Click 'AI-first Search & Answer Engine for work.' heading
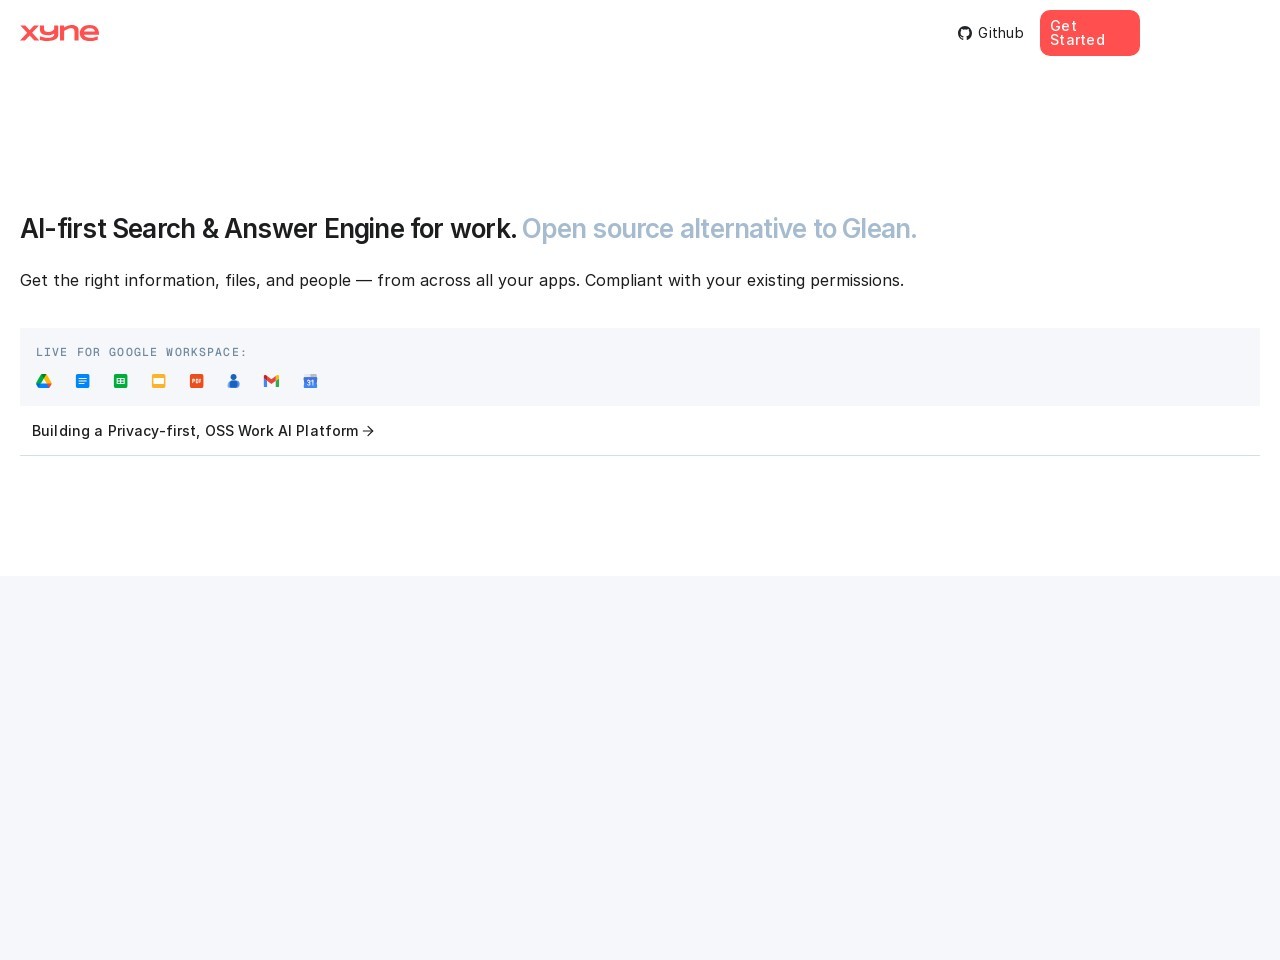1280x960 pixels. (268, 229)
